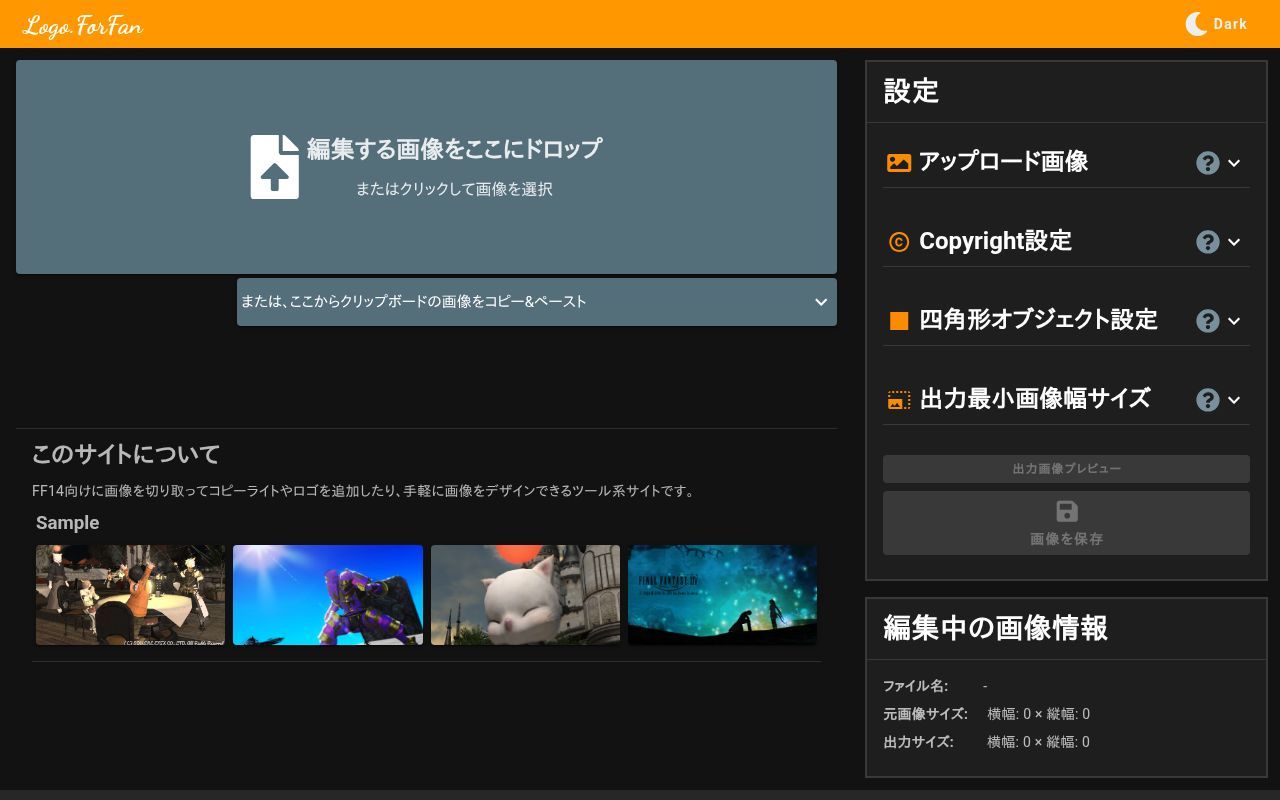Viewport: 1280px width, 800px height.
Task: Click the Logo ForFan site logo
Action: pos(83,25)
